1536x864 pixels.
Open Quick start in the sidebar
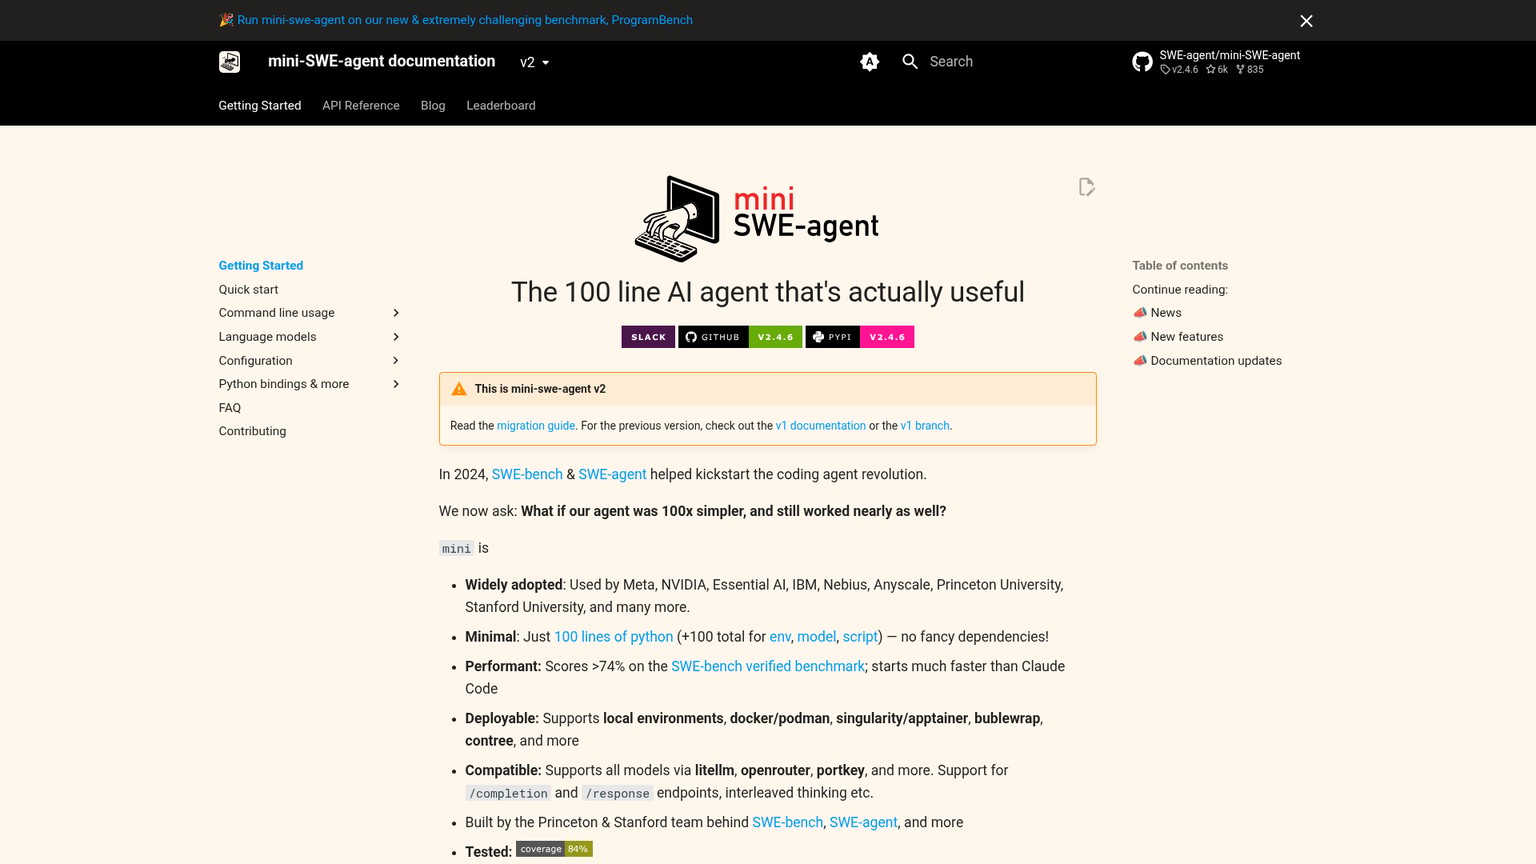248,289
